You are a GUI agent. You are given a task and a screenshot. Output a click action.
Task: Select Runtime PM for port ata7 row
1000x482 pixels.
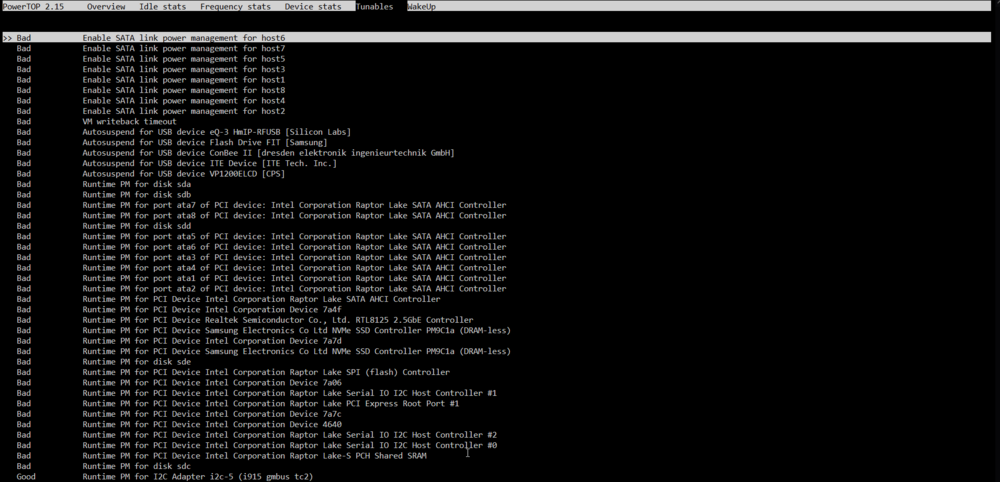261,205
